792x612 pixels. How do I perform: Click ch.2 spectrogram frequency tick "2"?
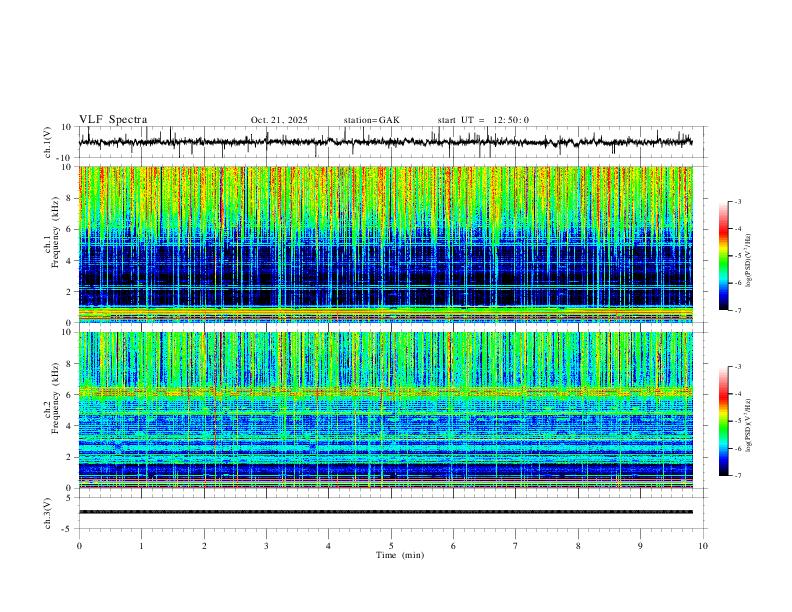pos(70,457)
